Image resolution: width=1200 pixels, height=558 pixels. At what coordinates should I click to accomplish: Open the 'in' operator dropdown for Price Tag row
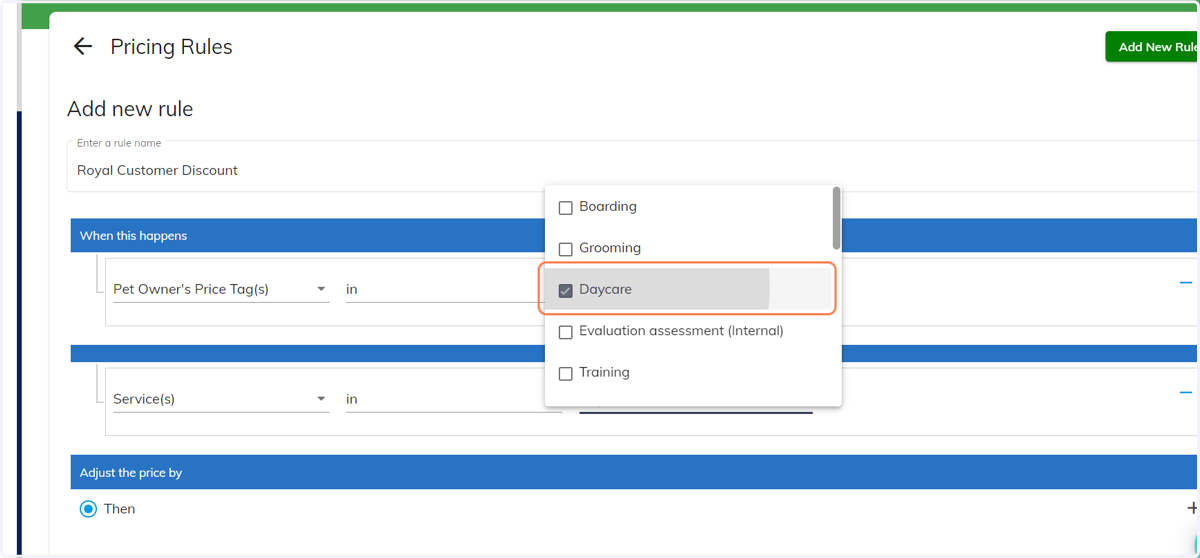click(x=445, y=289)
